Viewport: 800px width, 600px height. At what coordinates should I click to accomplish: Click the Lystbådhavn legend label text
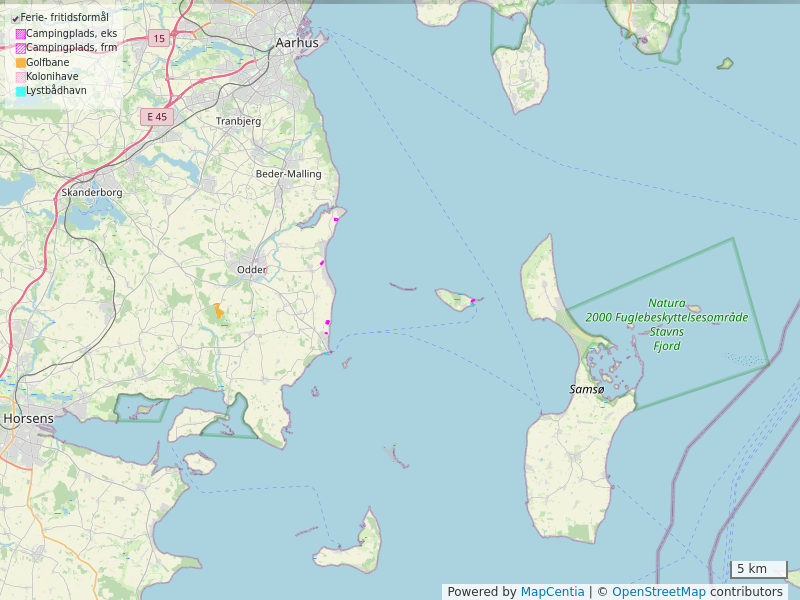[x=56, y=91]
